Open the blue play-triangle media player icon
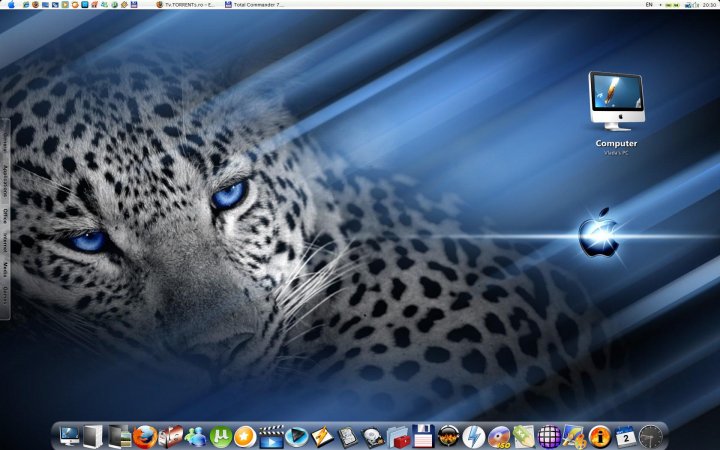 [x=296, y=436]
